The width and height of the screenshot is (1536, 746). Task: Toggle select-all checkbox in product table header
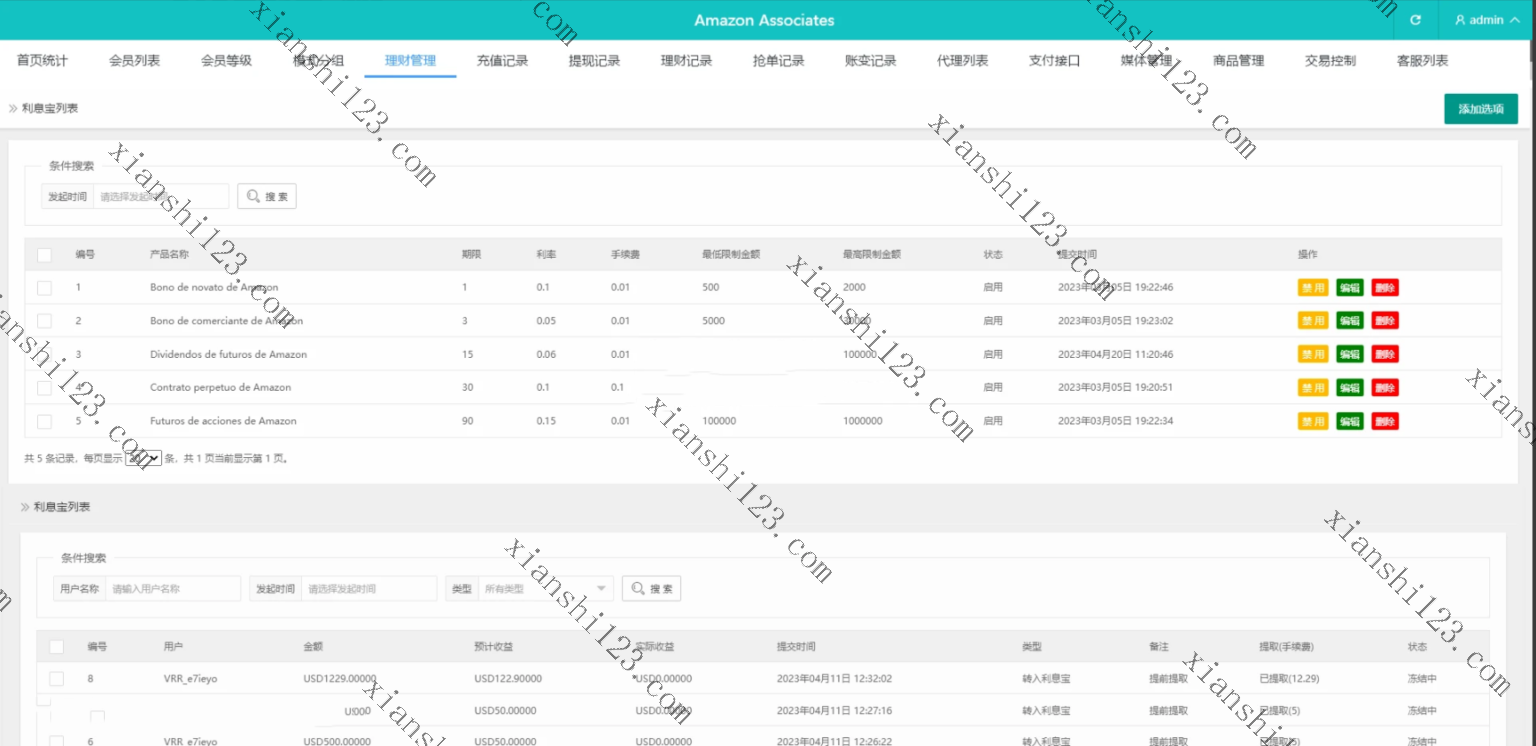[x=44, y=255]
